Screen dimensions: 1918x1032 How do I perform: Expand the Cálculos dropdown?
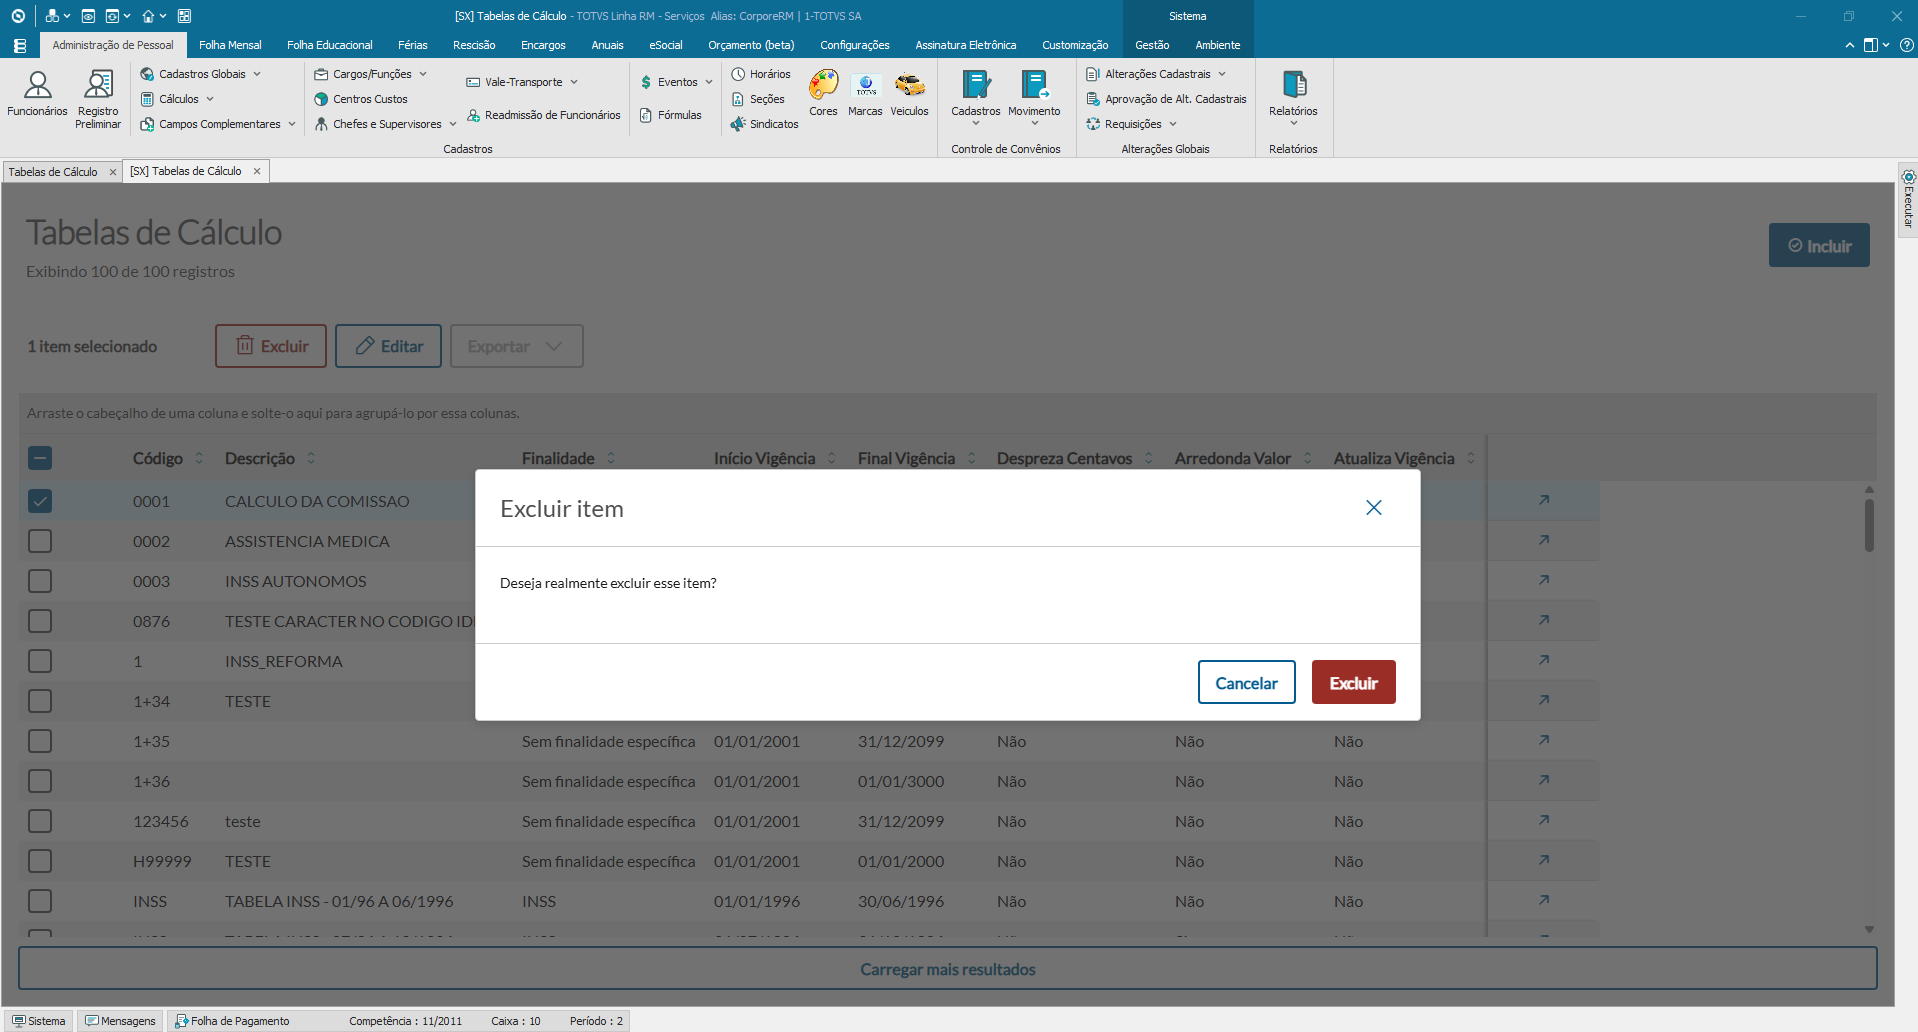[x=210, y=99]
